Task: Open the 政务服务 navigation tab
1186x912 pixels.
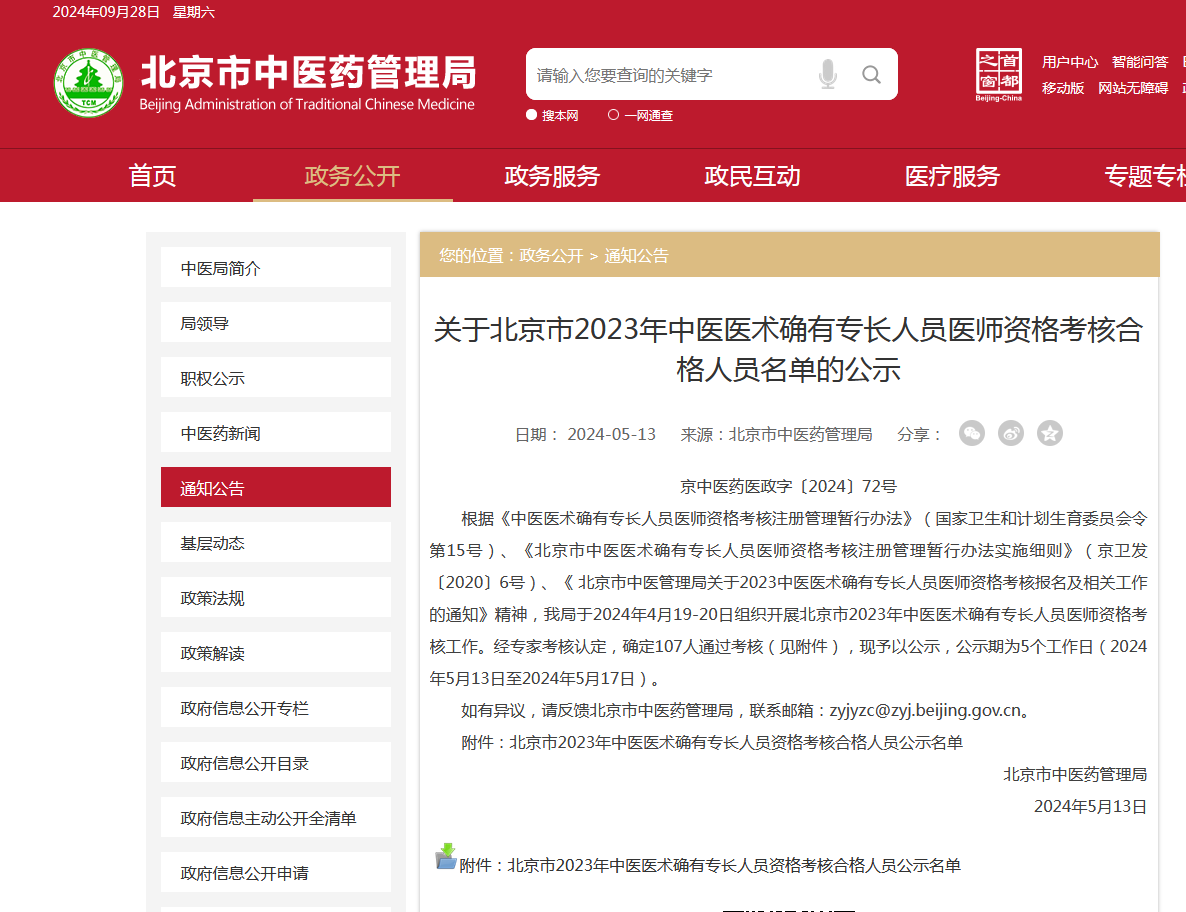Action: [x=552, y=176]
